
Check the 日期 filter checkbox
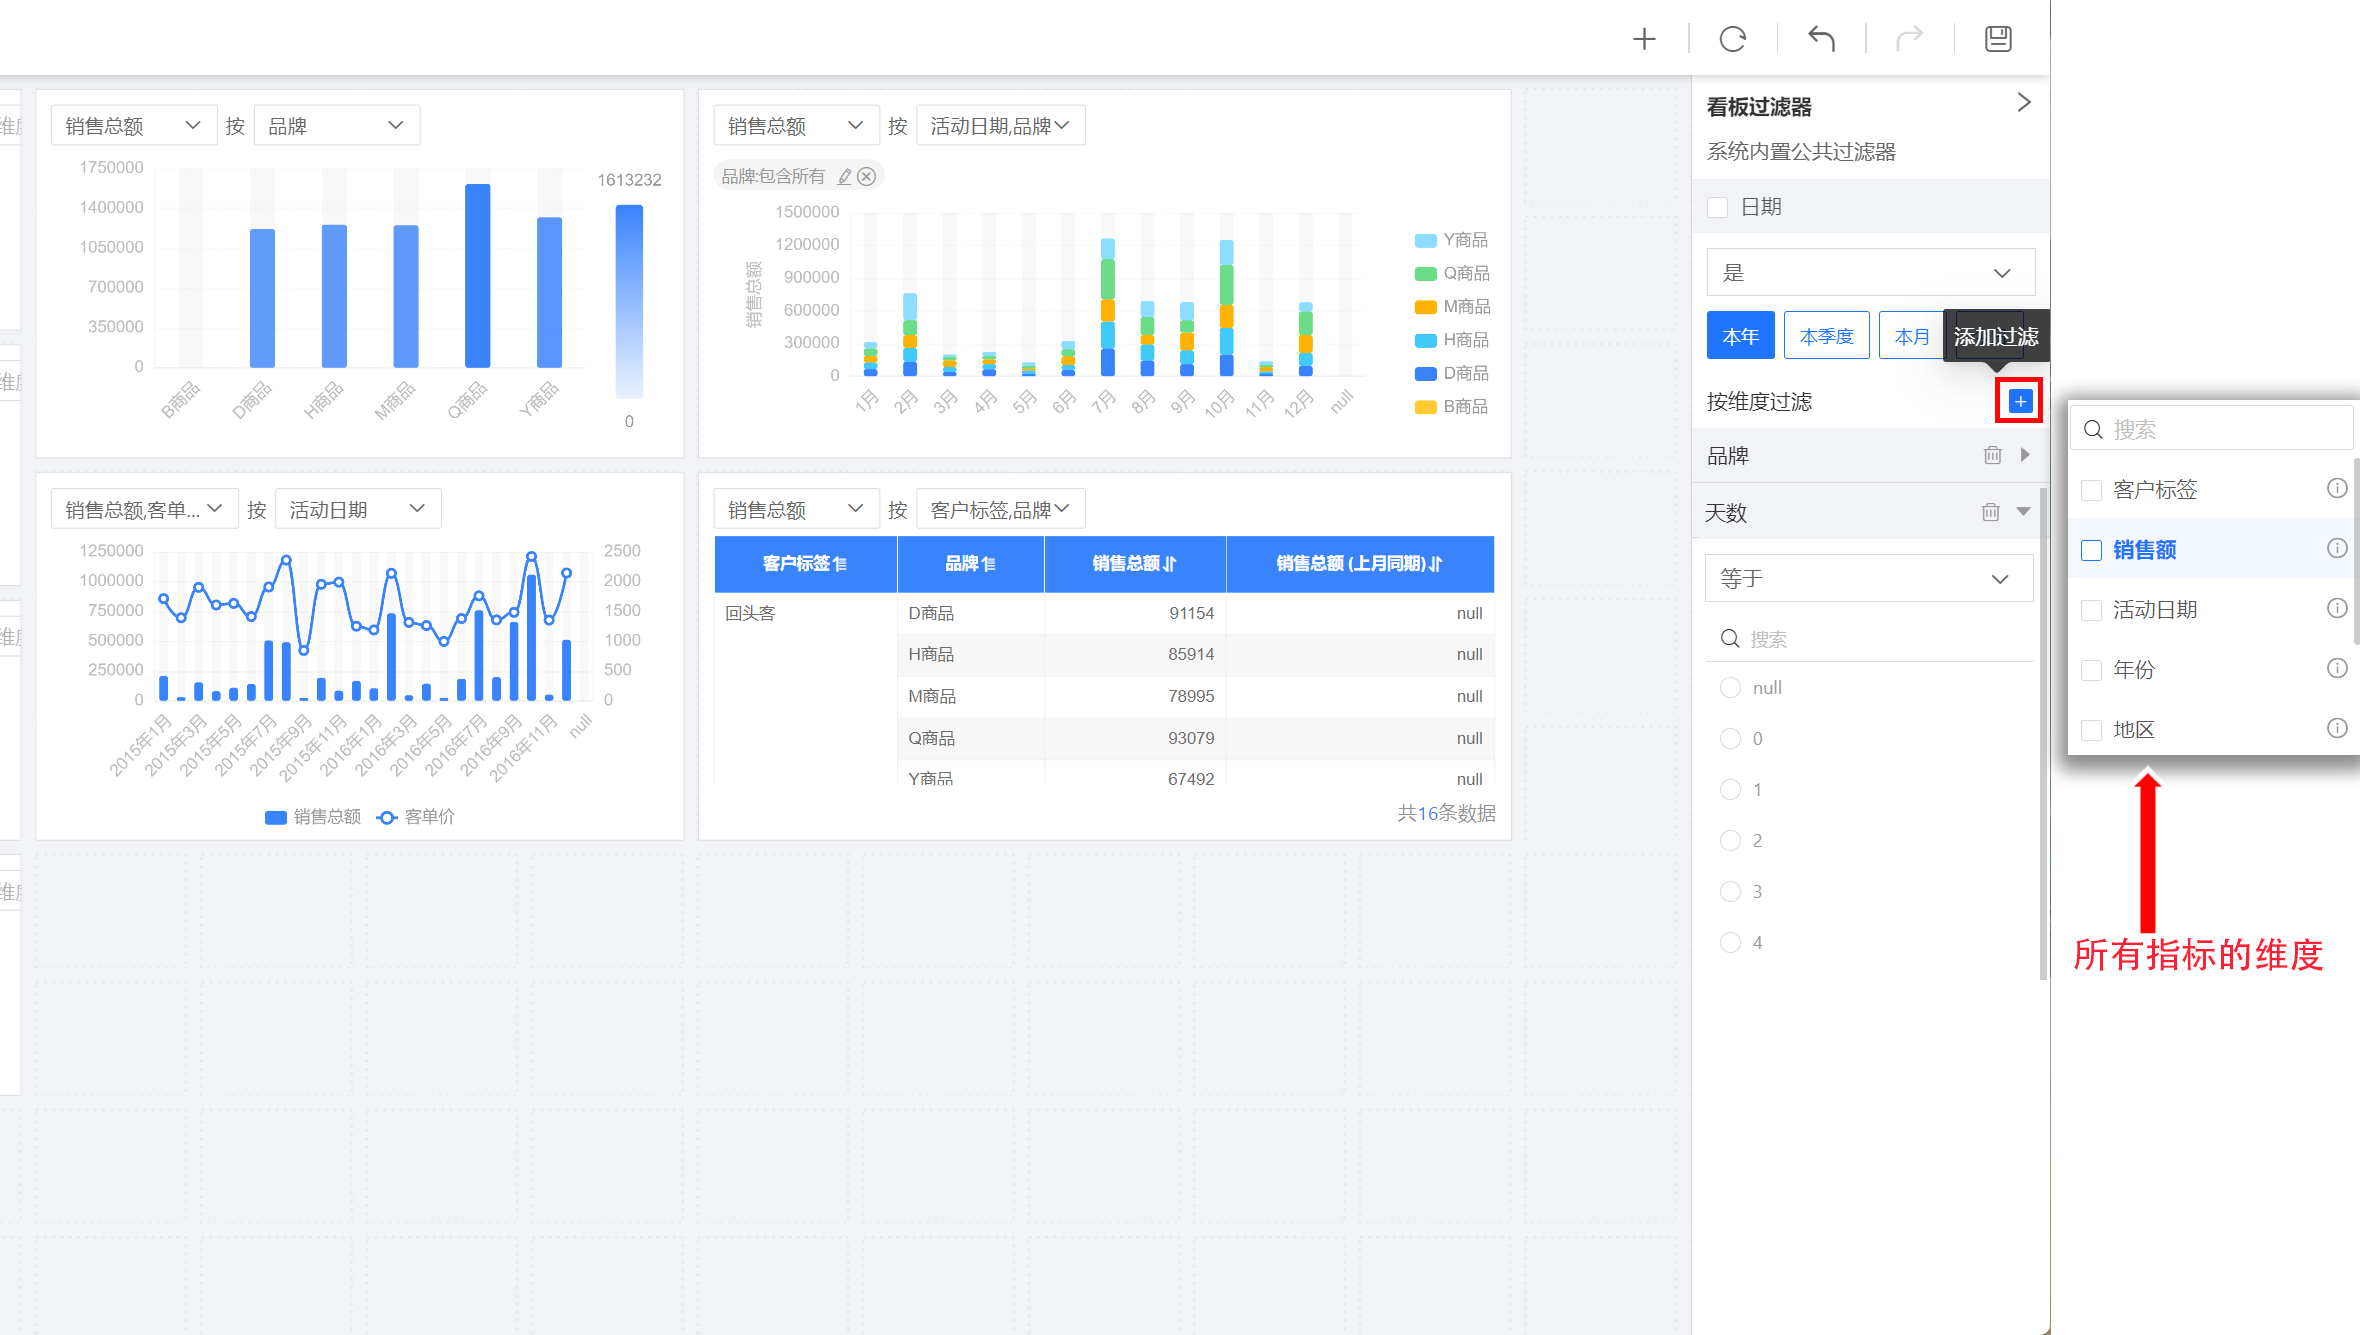(x=1718, y=207)
